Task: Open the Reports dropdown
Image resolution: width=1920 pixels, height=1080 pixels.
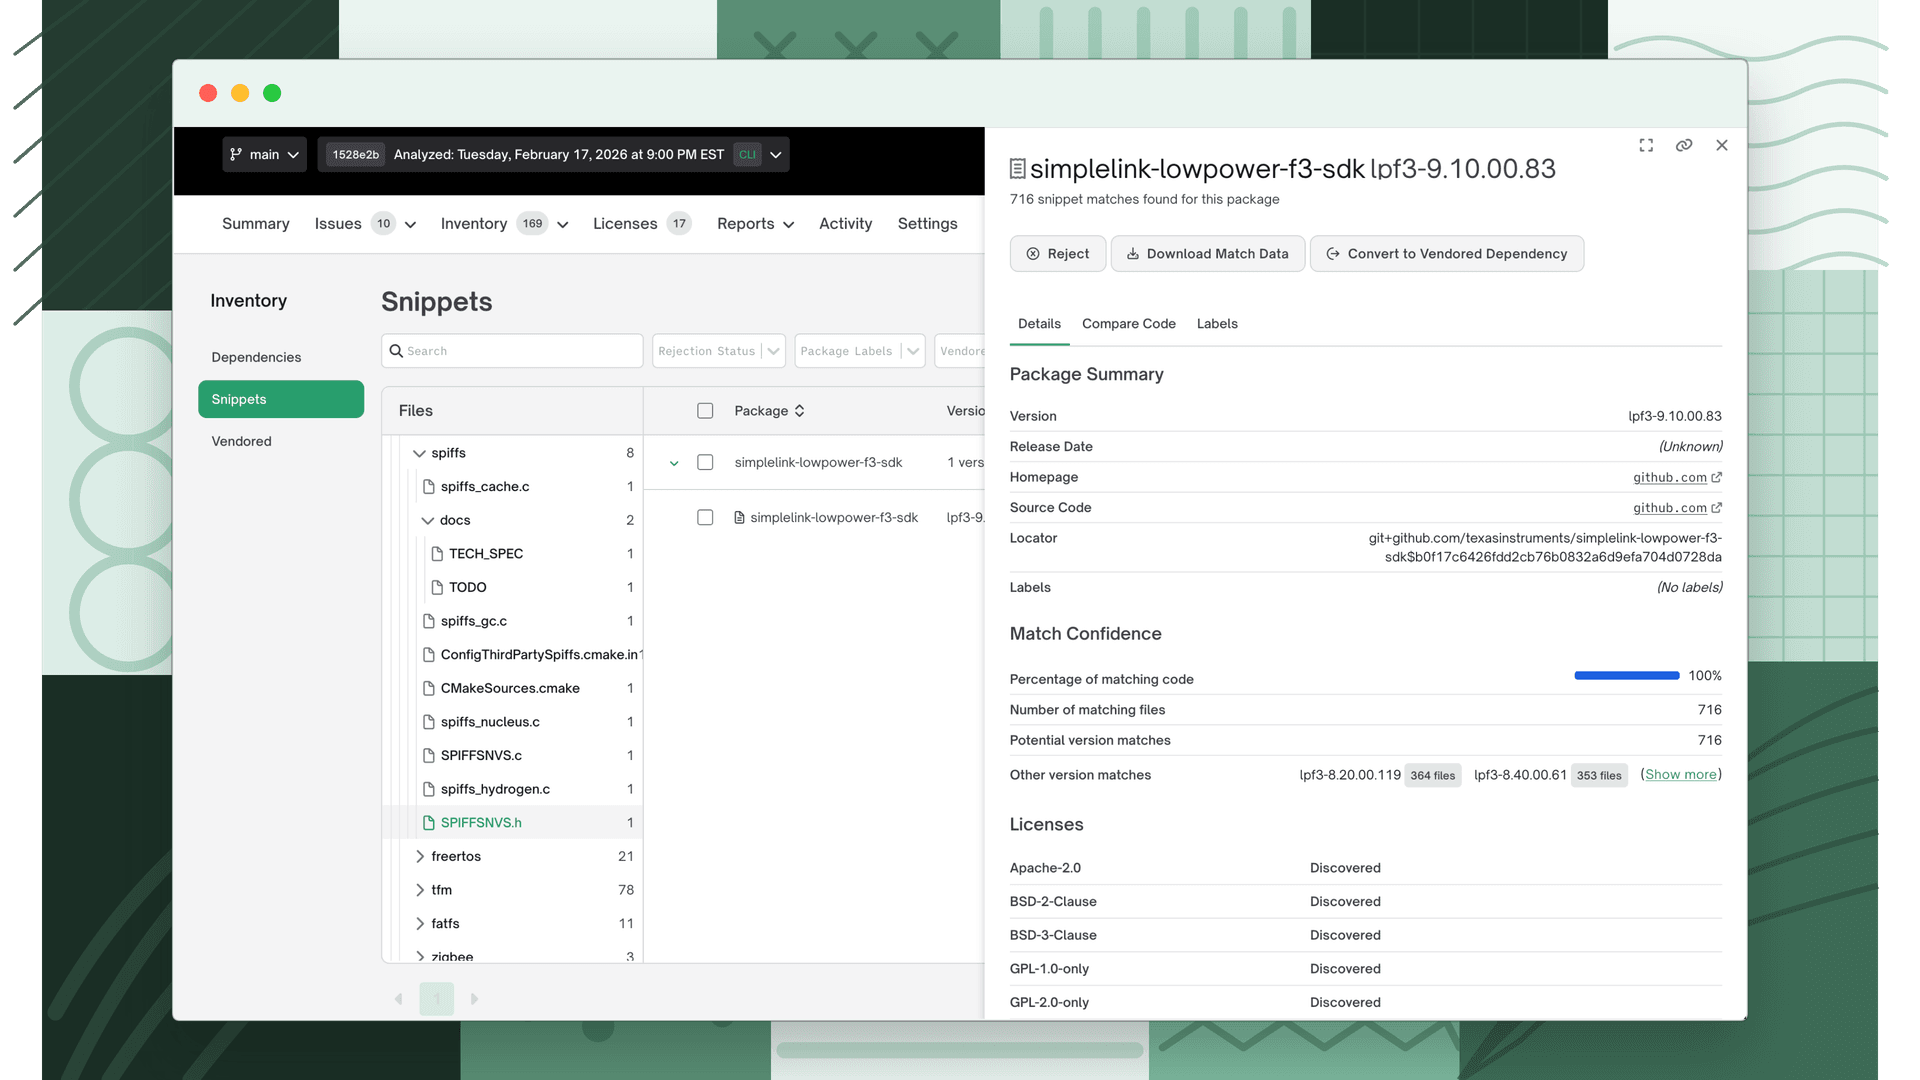Action: tap(755, 224)
